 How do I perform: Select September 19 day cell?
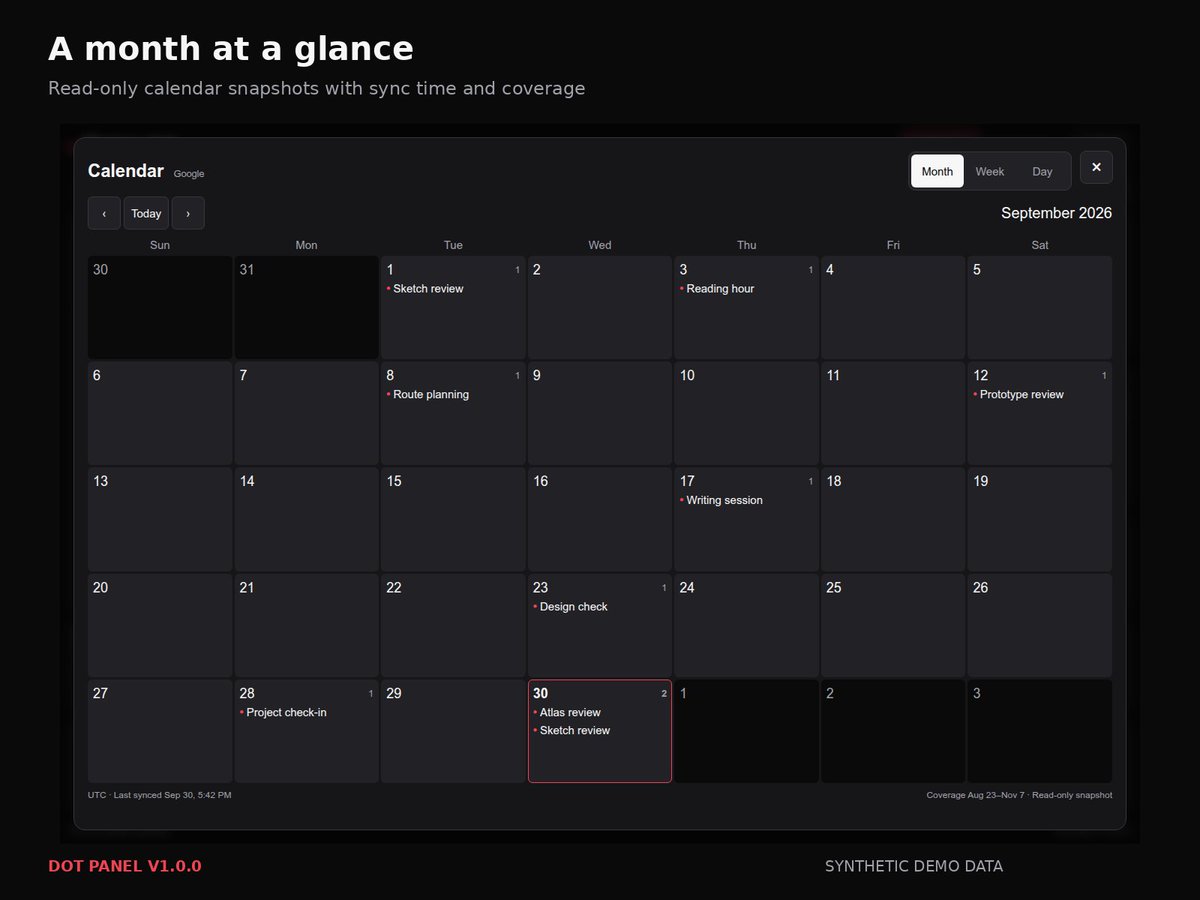(x=1040, y=519)
